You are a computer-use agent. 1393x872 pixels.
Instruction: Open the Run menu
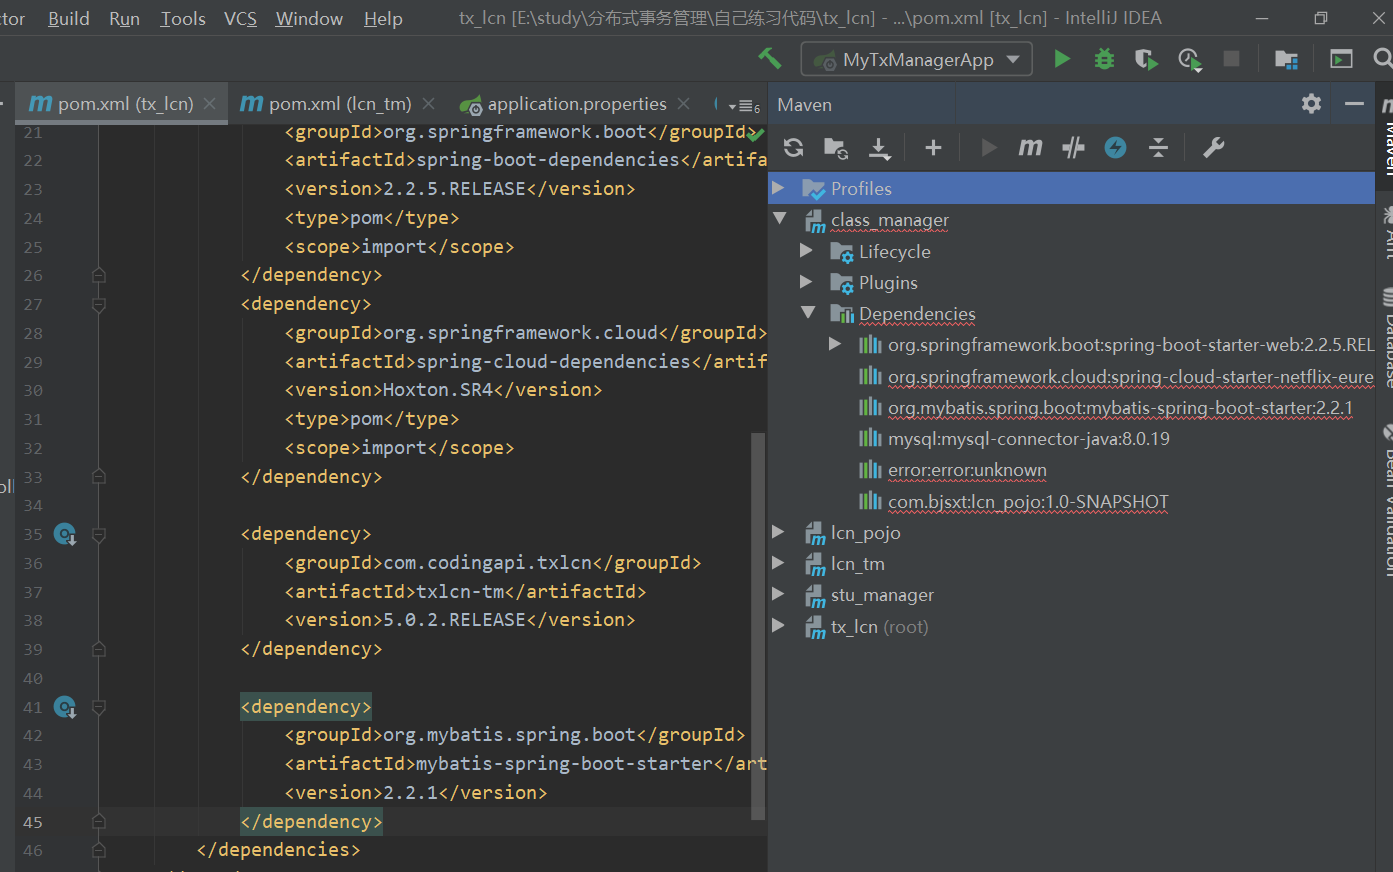pos(124,18)
